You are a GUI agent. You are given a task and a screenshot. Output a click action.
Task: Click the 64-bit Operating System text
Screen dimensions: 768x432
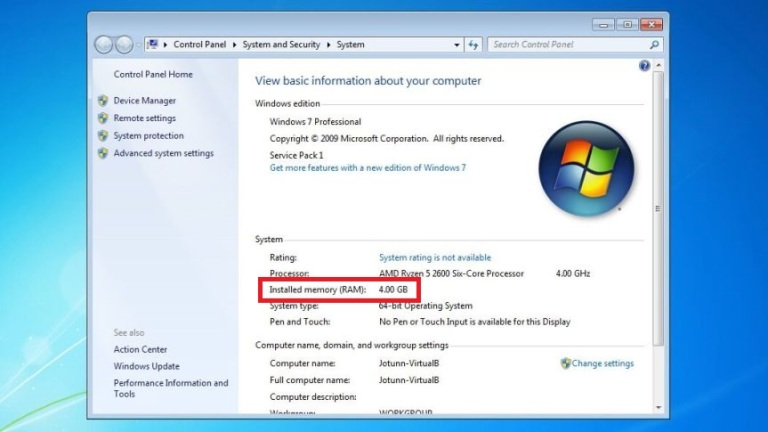[426, 306]
